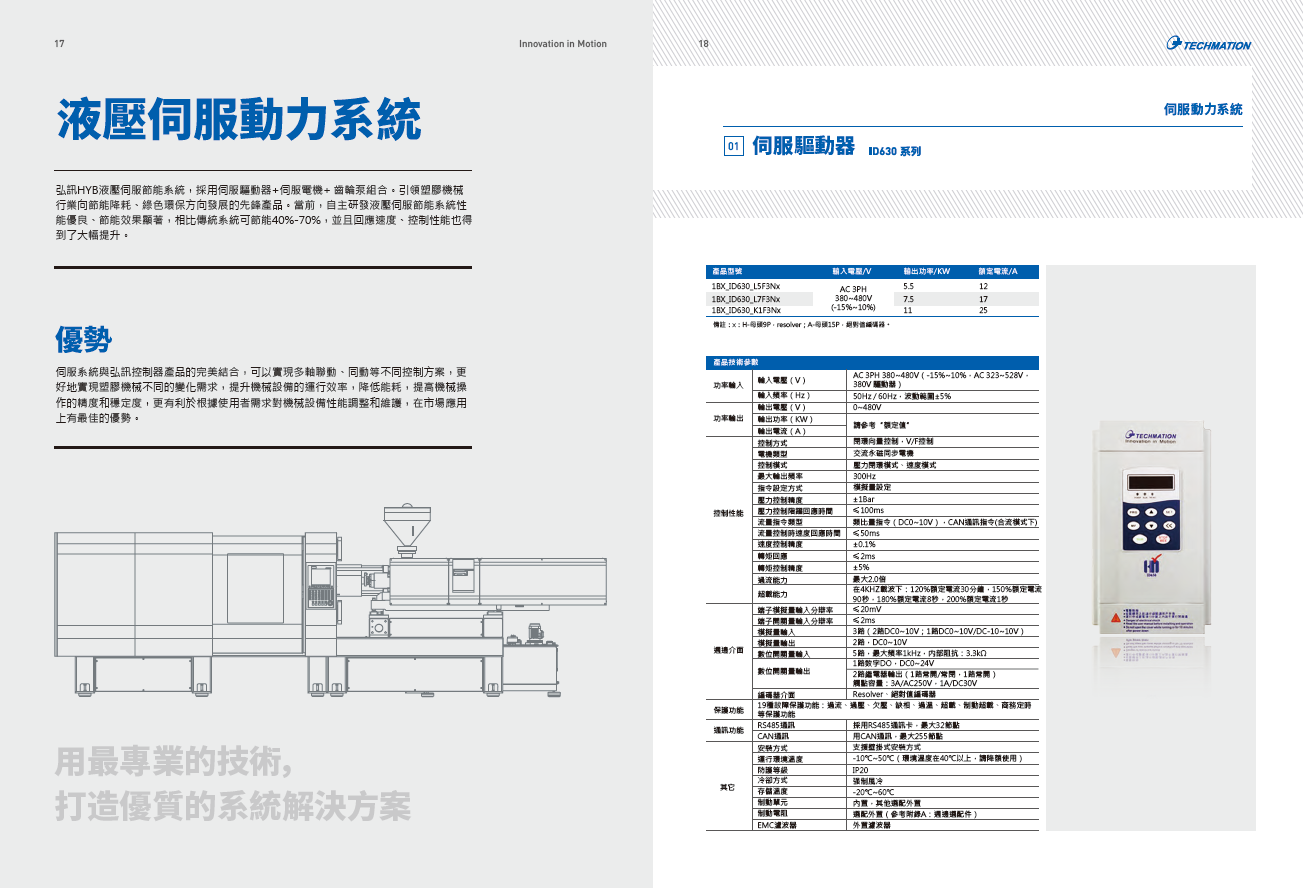Click the 300Hz maximum output frequency value

[864, 476]
